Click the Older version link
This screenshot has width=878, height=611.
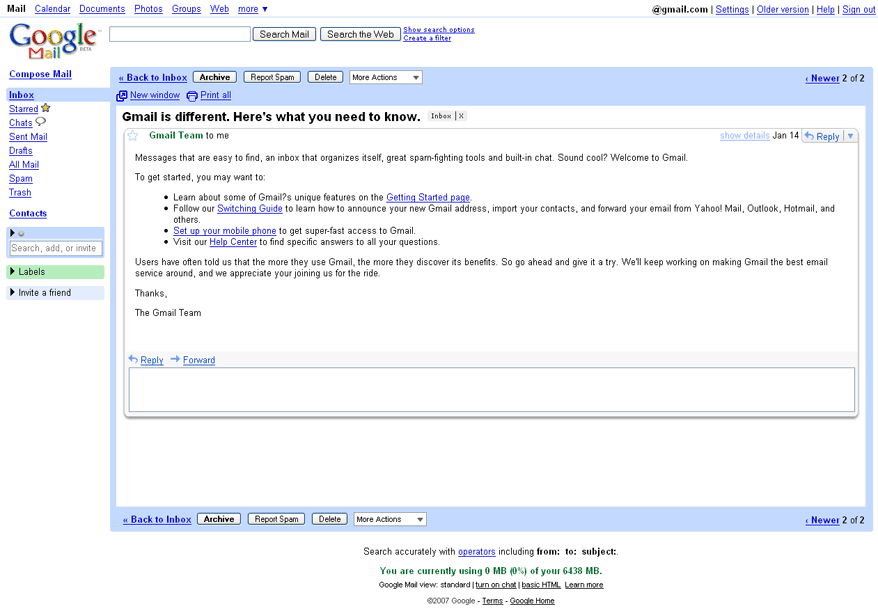tap(783, 10)
